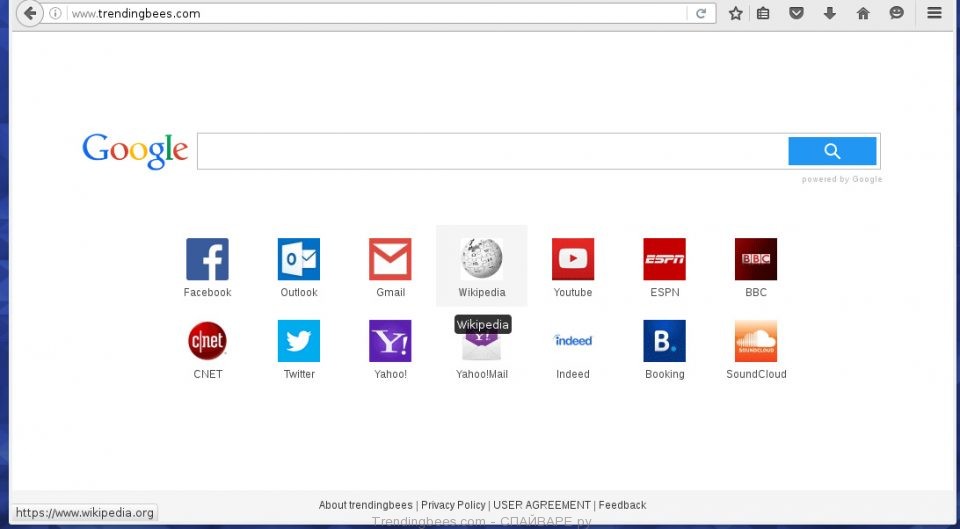Open the hamburger browser menu
This screenshot has height=529, width=960.
pos(934,13)
